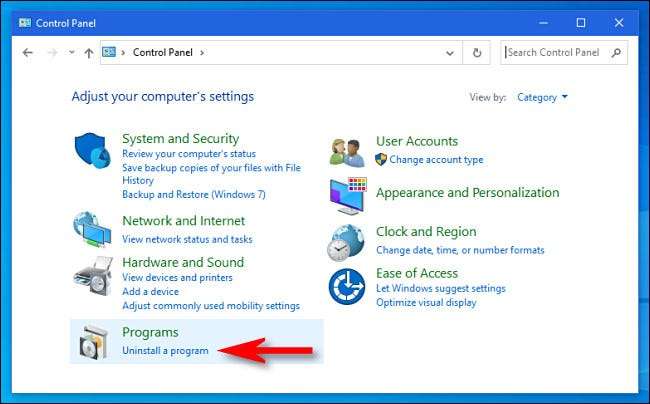Viewport: 650px width, 404px height.
Task: Click the User Accounts people icon
Action: point(347,150)
